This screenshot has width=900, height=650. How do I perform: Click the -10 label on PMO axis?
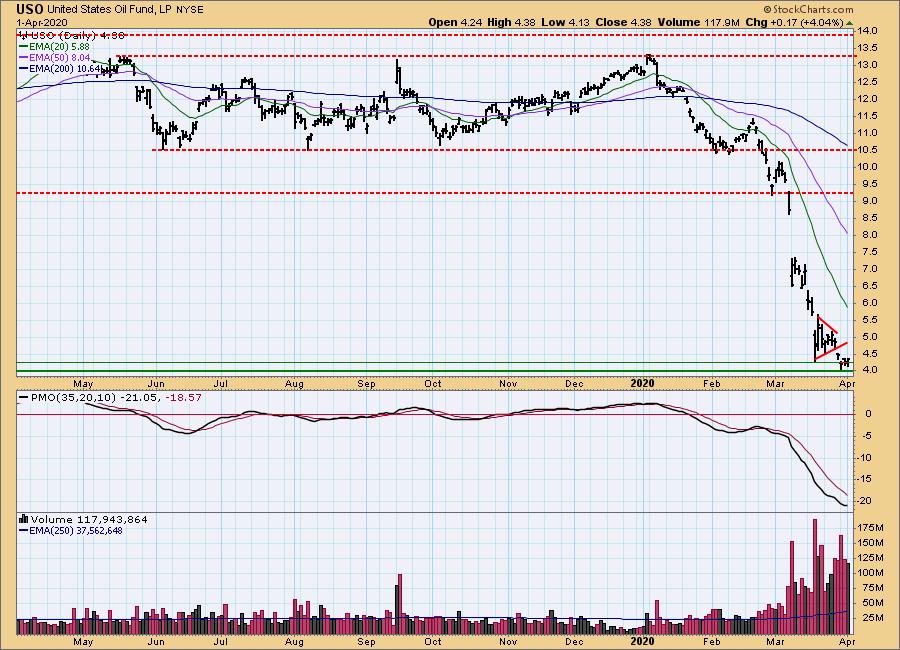click(866, 458)
